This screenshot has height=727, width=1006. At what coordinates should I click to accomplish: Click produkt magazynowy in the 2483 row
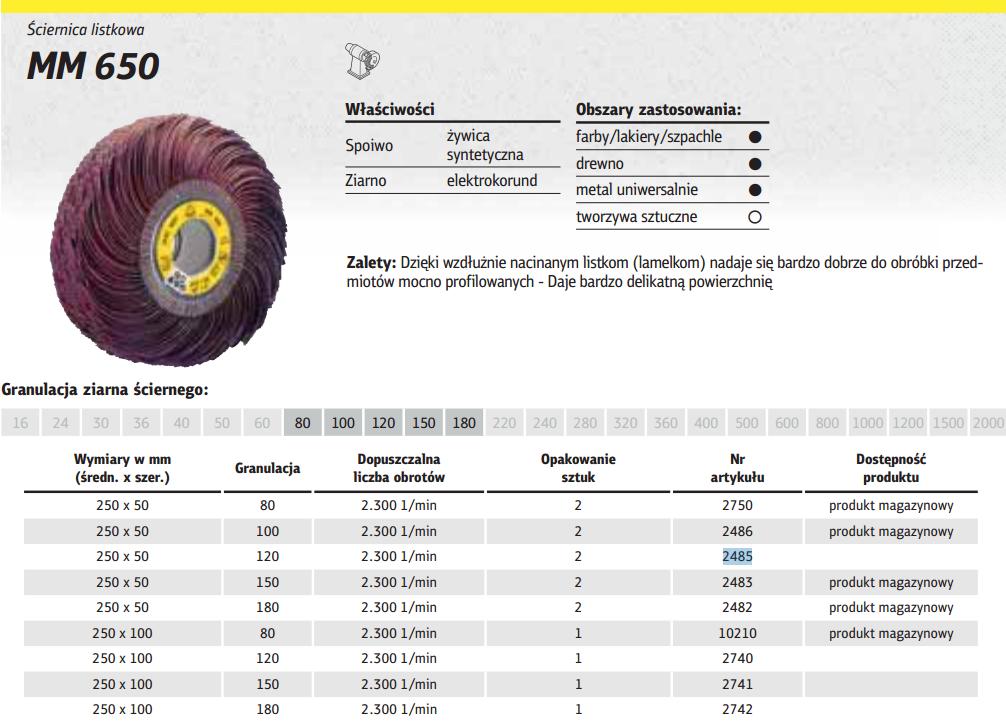[x=891, y=583]
